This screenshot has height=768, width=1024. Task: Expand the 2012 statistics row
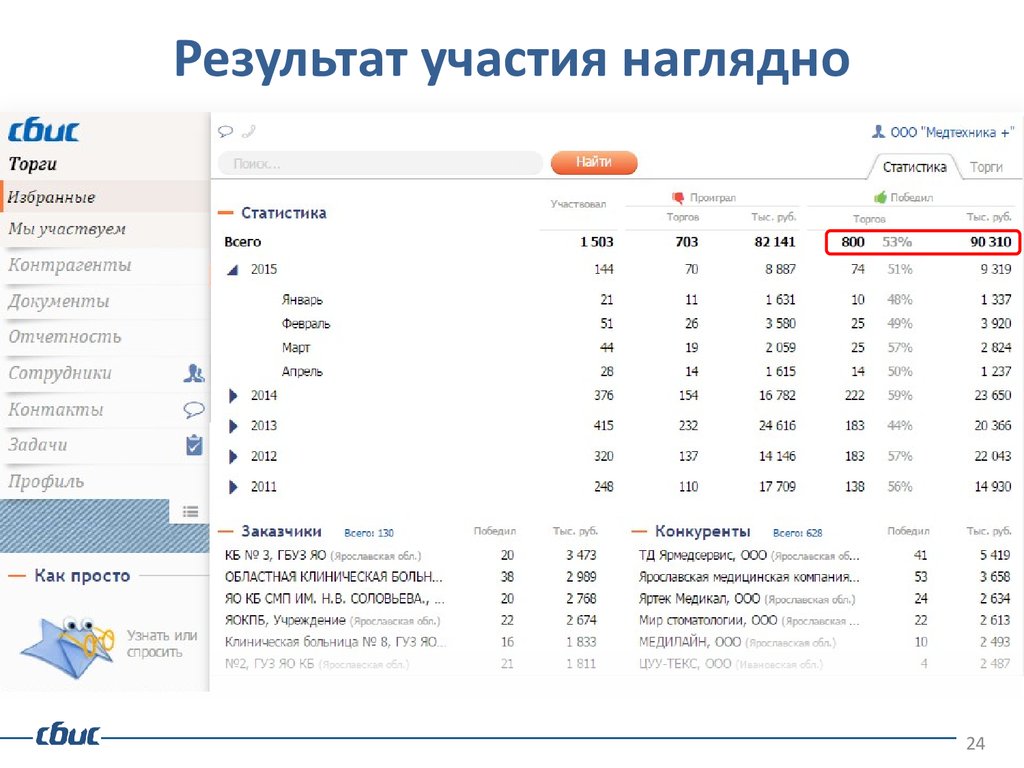tap(233, 457)
